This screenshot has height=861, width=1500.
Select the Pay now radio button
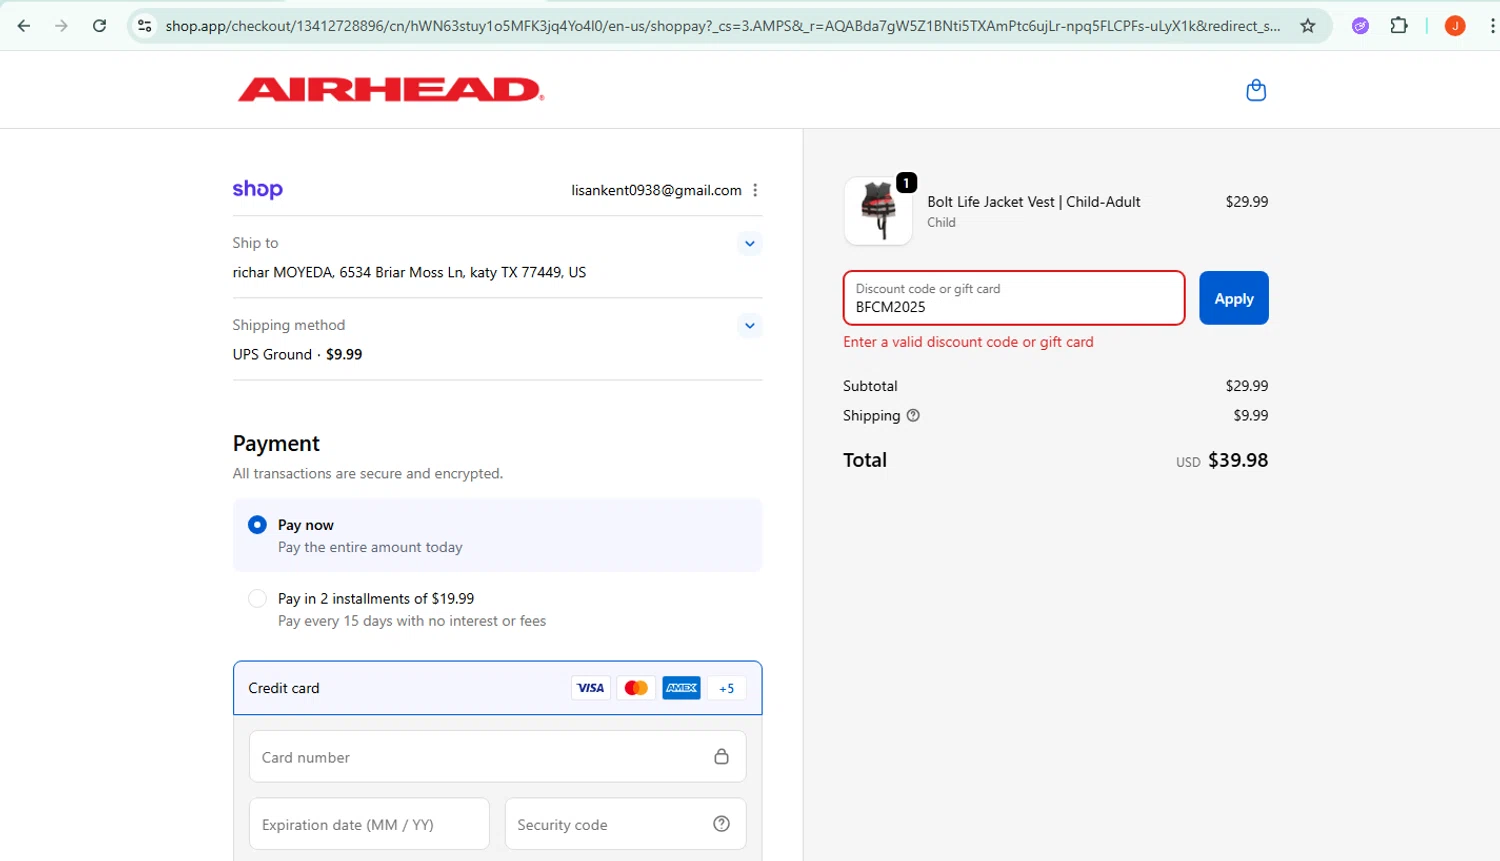click(257, 524)
